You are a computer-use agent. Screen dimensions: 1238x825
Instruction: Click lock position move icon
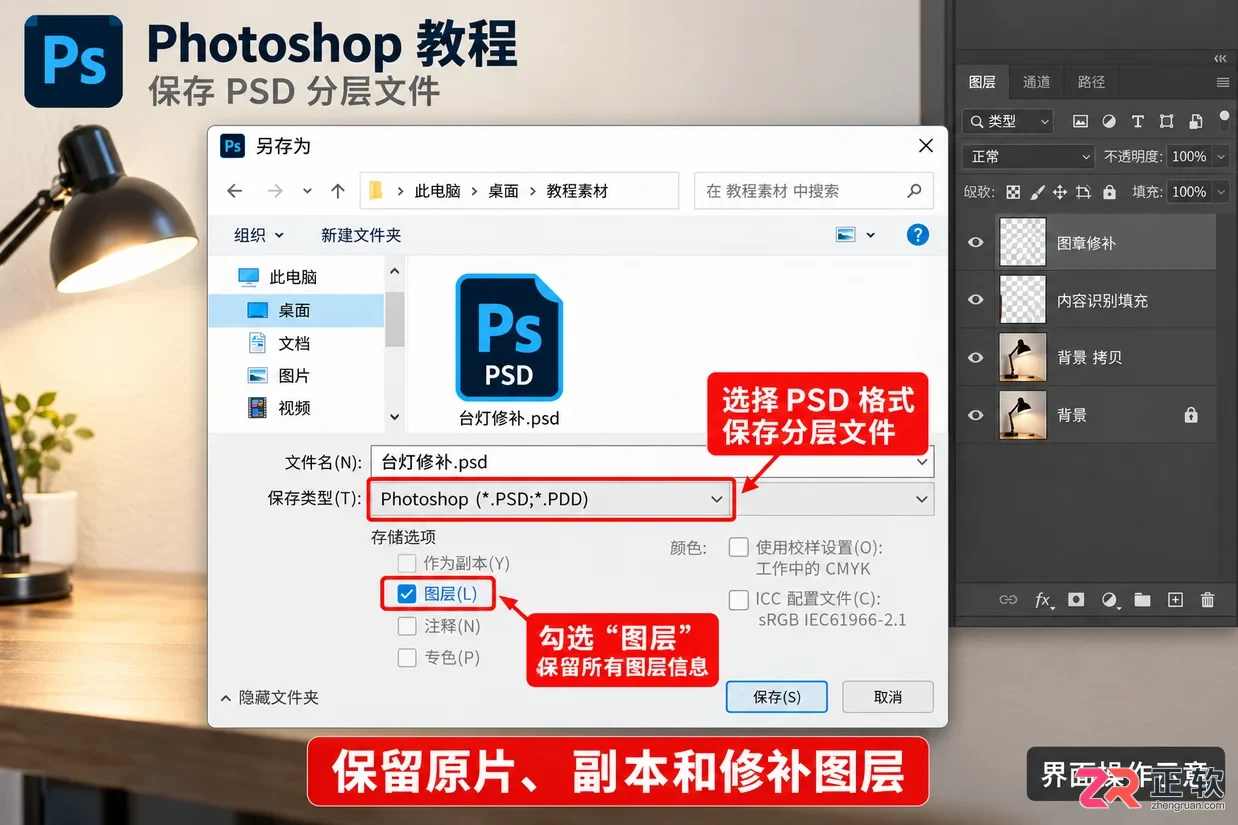[1060, 191]
